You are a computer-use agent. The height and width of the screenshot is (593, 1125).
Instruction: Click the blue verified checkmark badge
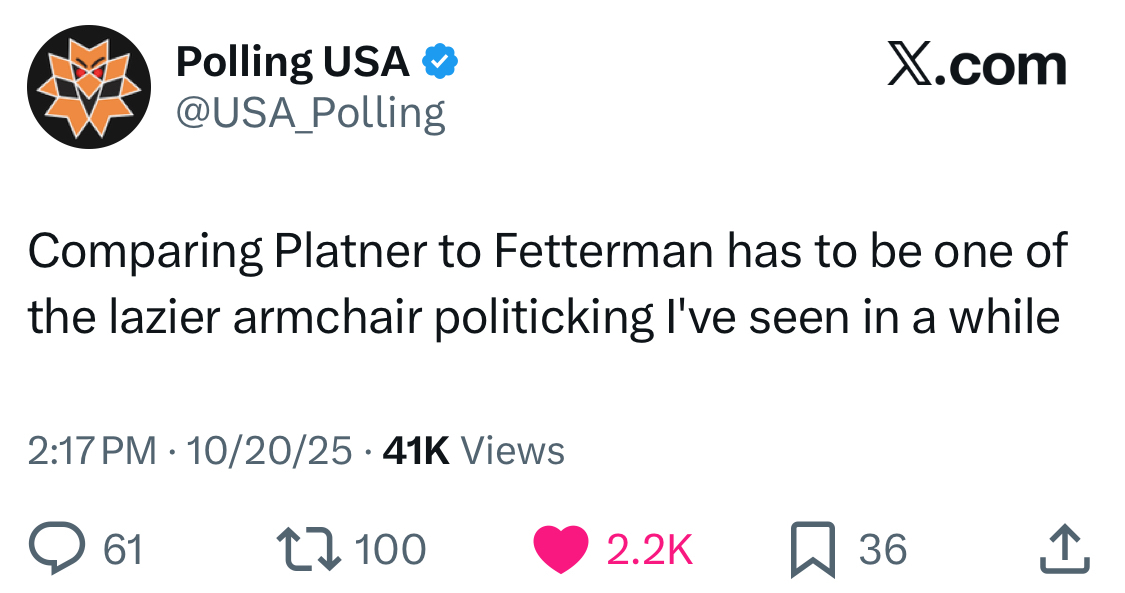point(438,62)
